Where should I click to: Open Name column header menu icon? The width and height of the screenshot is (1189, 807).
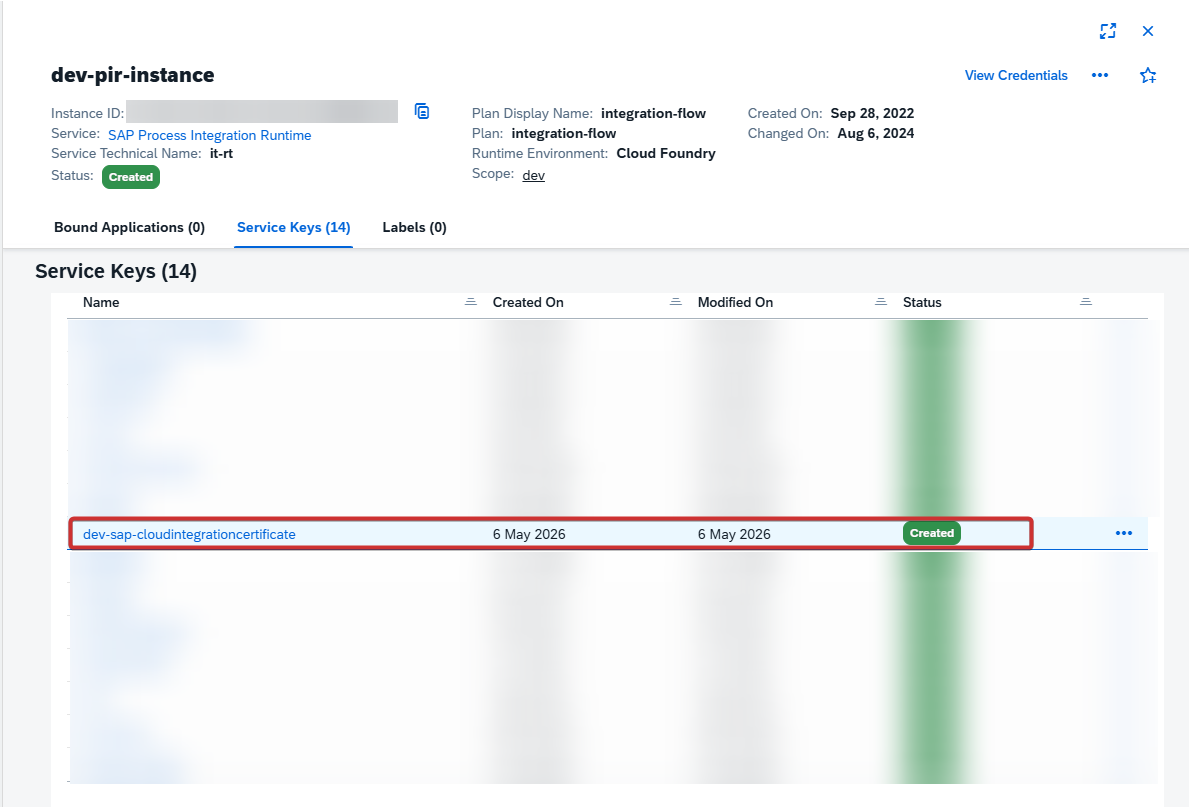(471, 302)
